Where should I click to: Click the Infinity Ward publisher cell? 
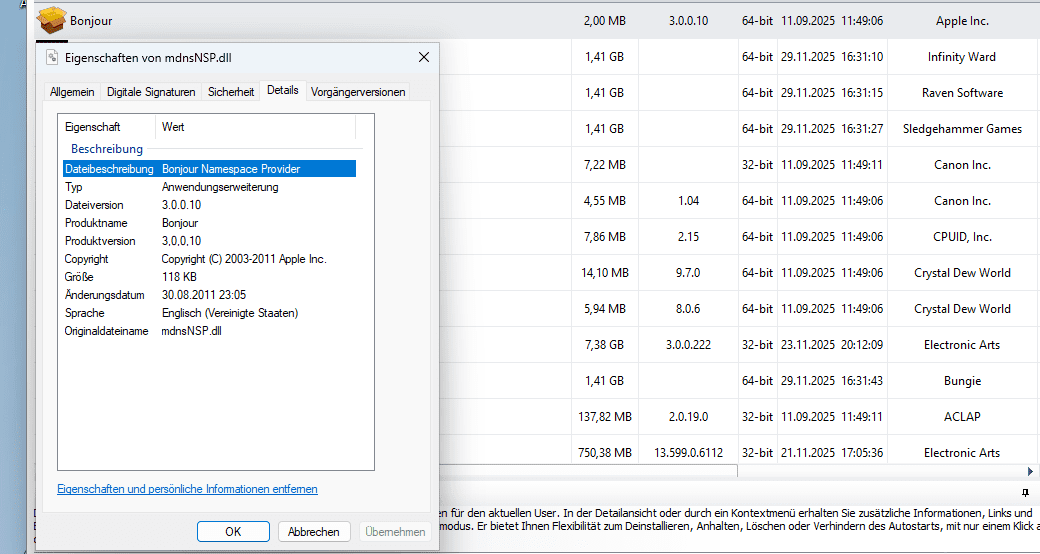tap(962, 57)
